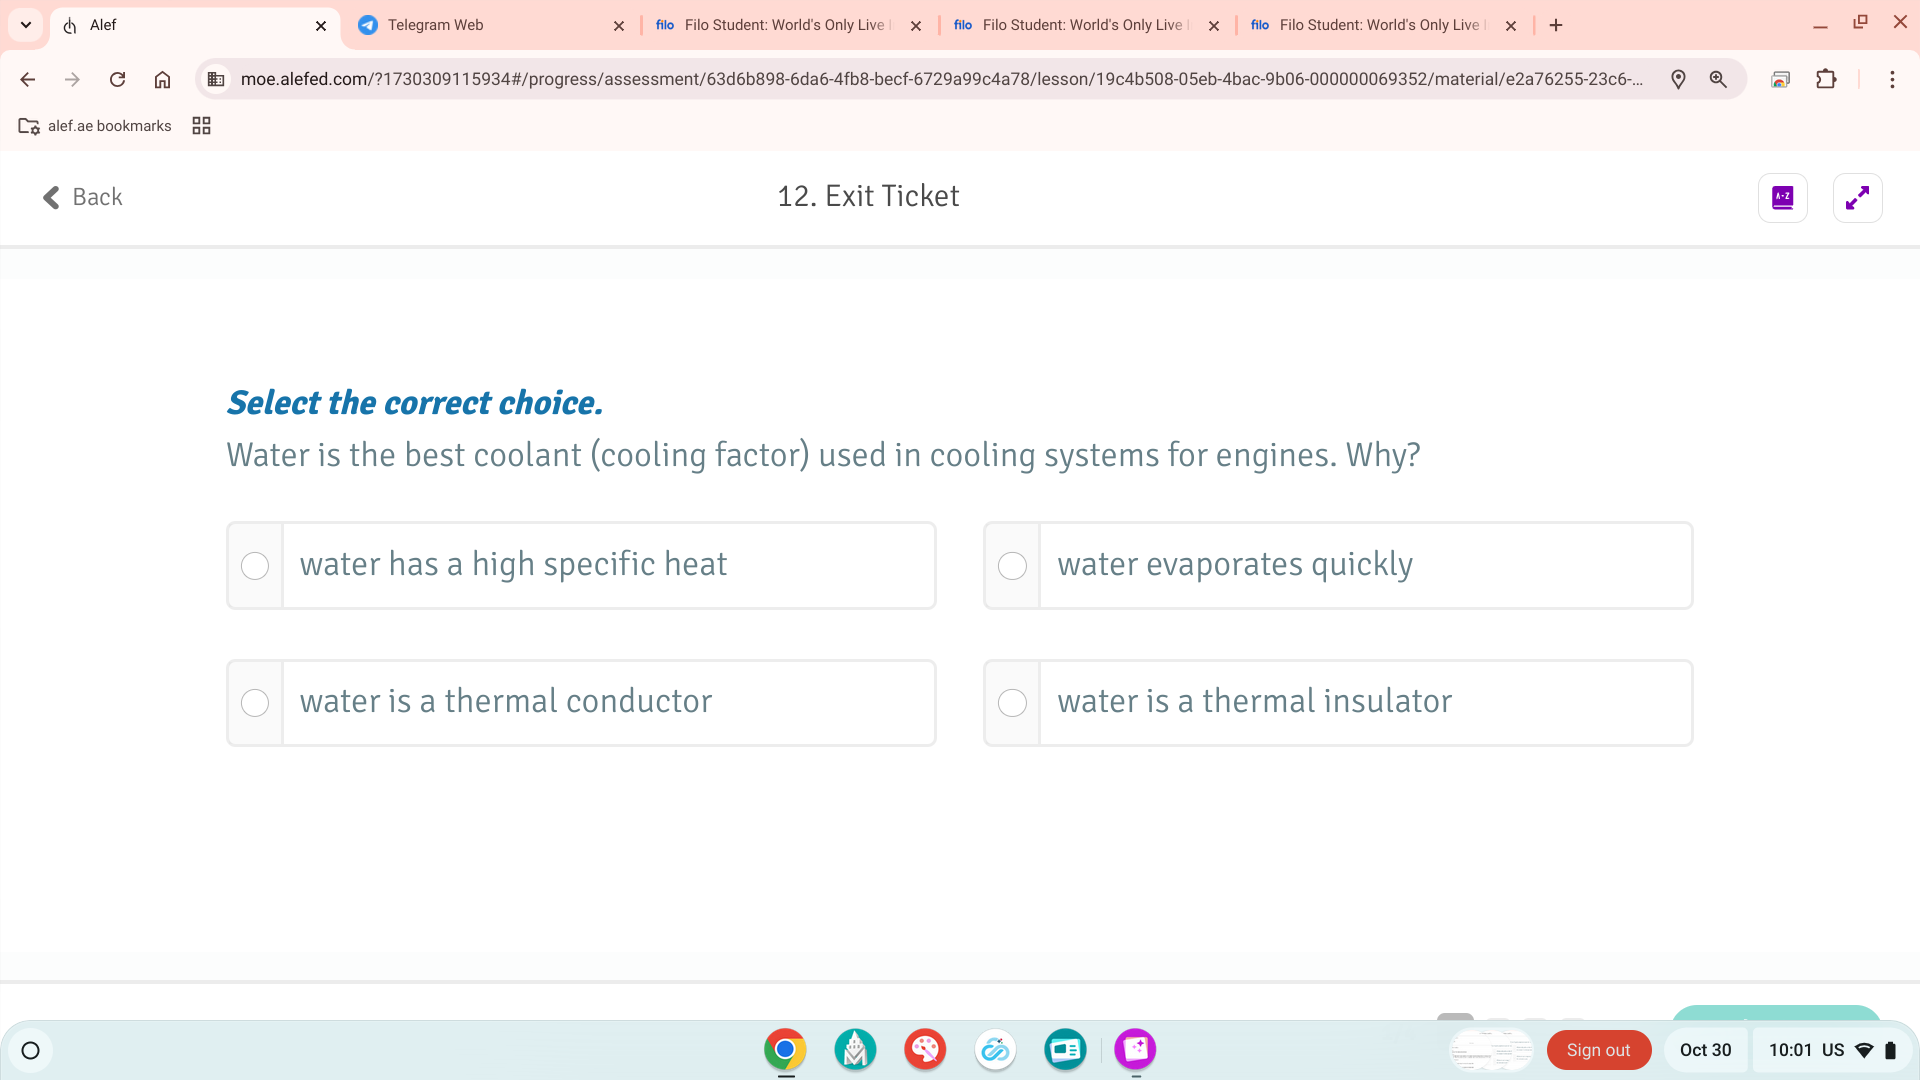This screenshot has height=1080, width=1920.
Task: Click the Sign out button
Action: (x=1597, y=1050)
